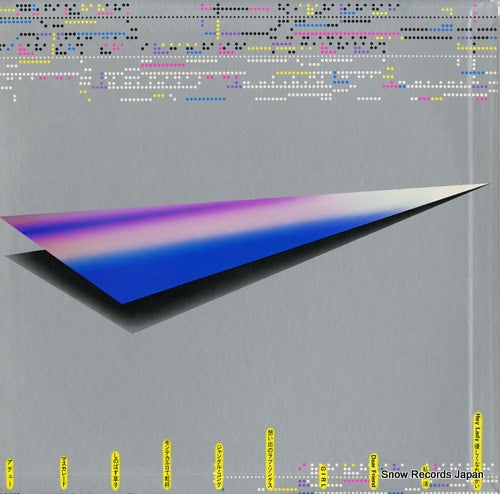Click the 'Hey Lady' vertical yellow label
The height and width of the screenshot is (494, 500).
(x=478, y=450)
